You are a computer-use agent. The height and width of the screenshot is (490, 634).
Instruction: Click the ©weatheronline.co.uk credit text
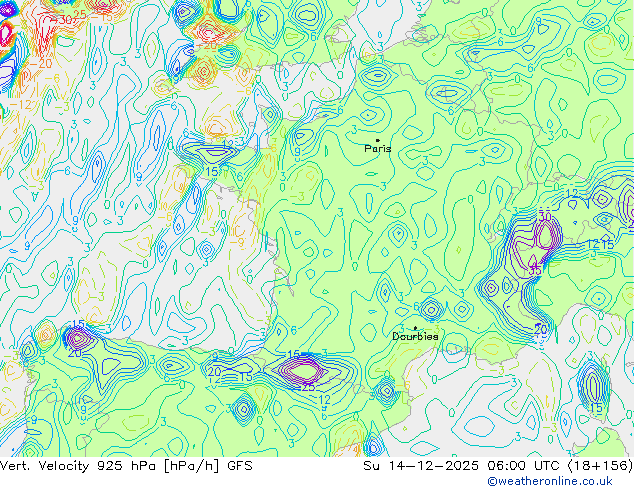coord(550,481)
